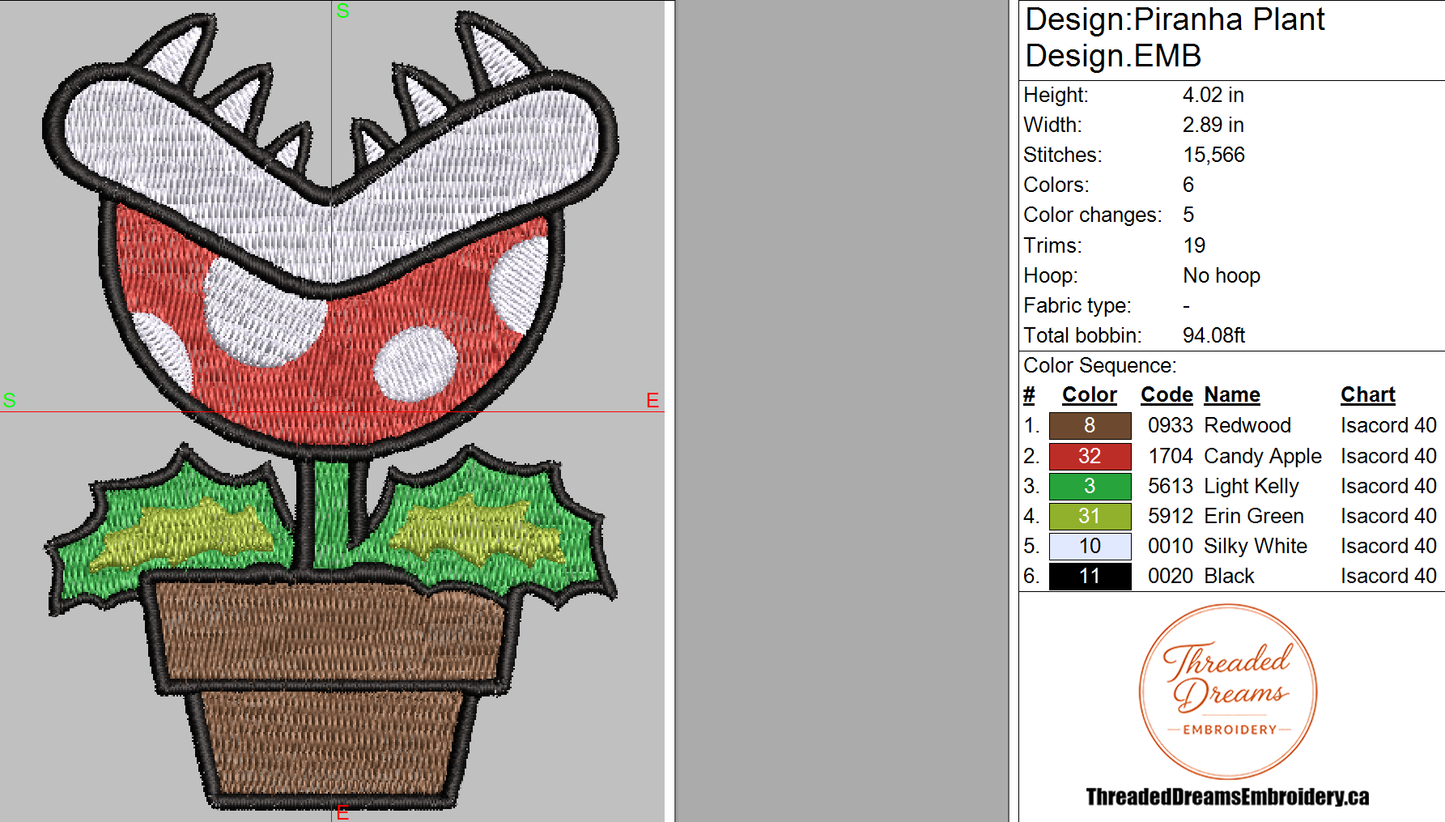Screen dimensions: 1445x822
Task: Click the thread name 'Light Kelly'
Action: [1252, 487]
